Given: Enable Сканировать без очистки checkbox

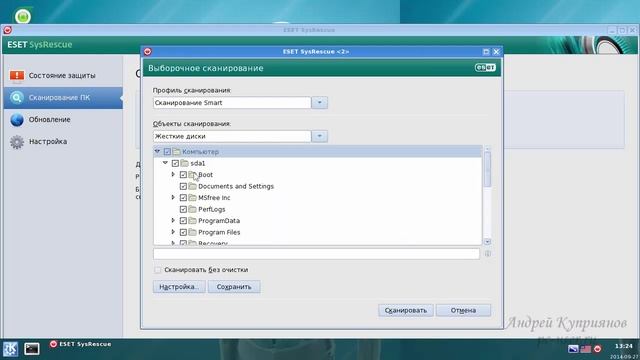Looking at the screenshot, I should (158, 270).
